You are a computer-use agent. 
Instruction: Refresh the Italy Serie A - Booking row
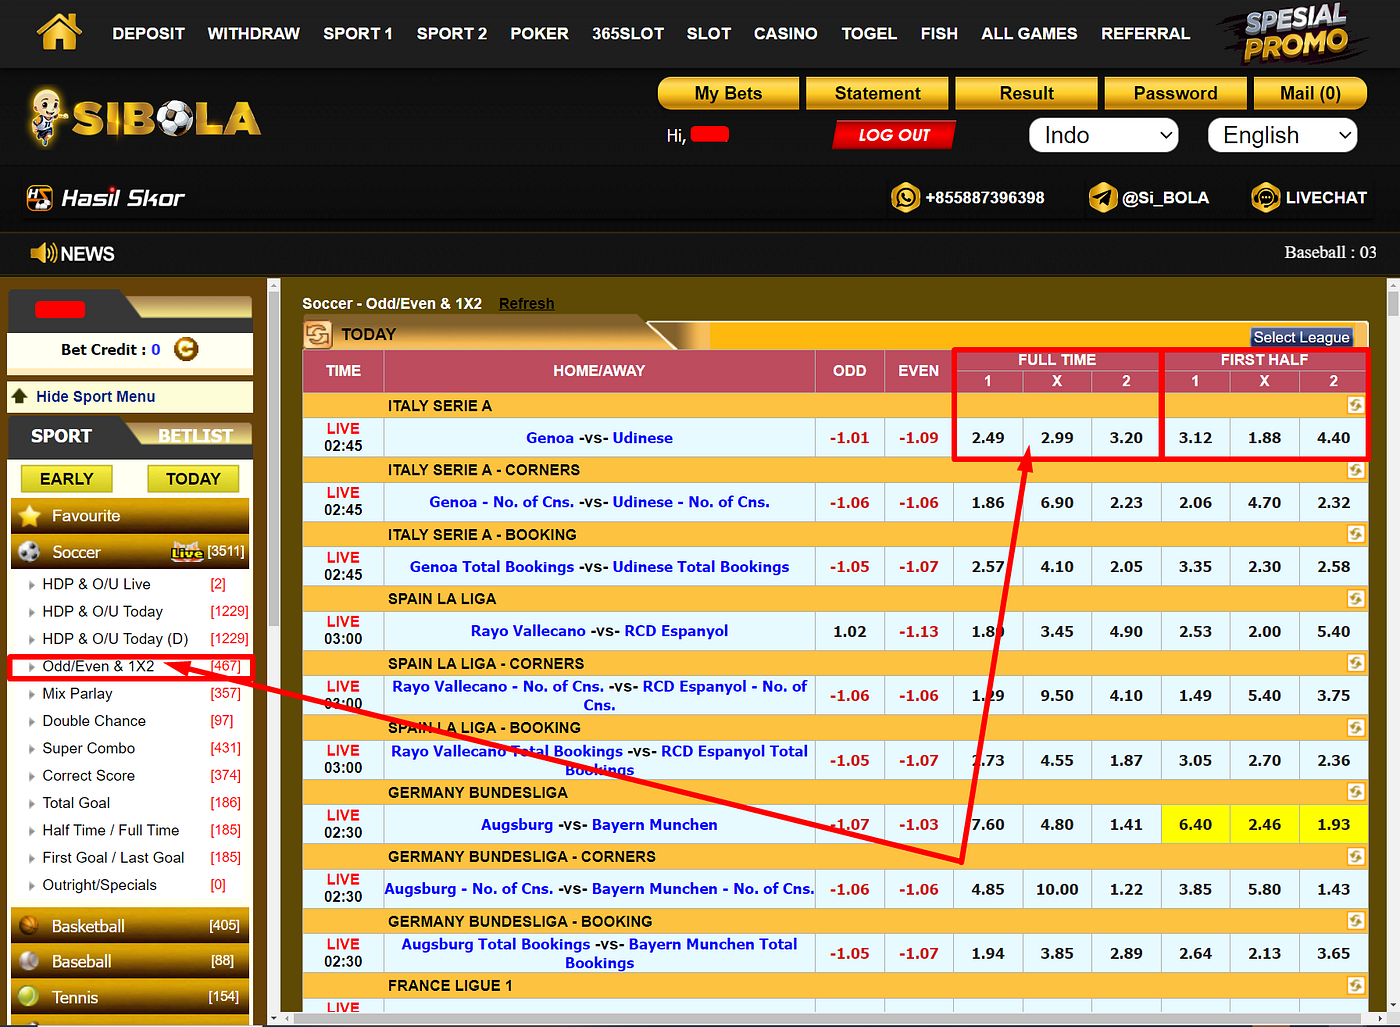coord(1356,534)
